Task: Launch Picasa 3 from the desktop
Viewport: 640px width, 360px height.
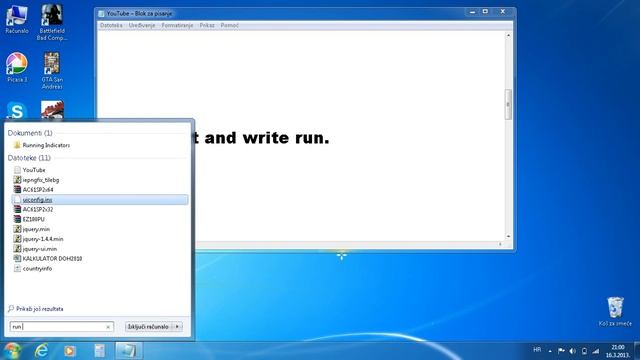Action: [17, 68]
